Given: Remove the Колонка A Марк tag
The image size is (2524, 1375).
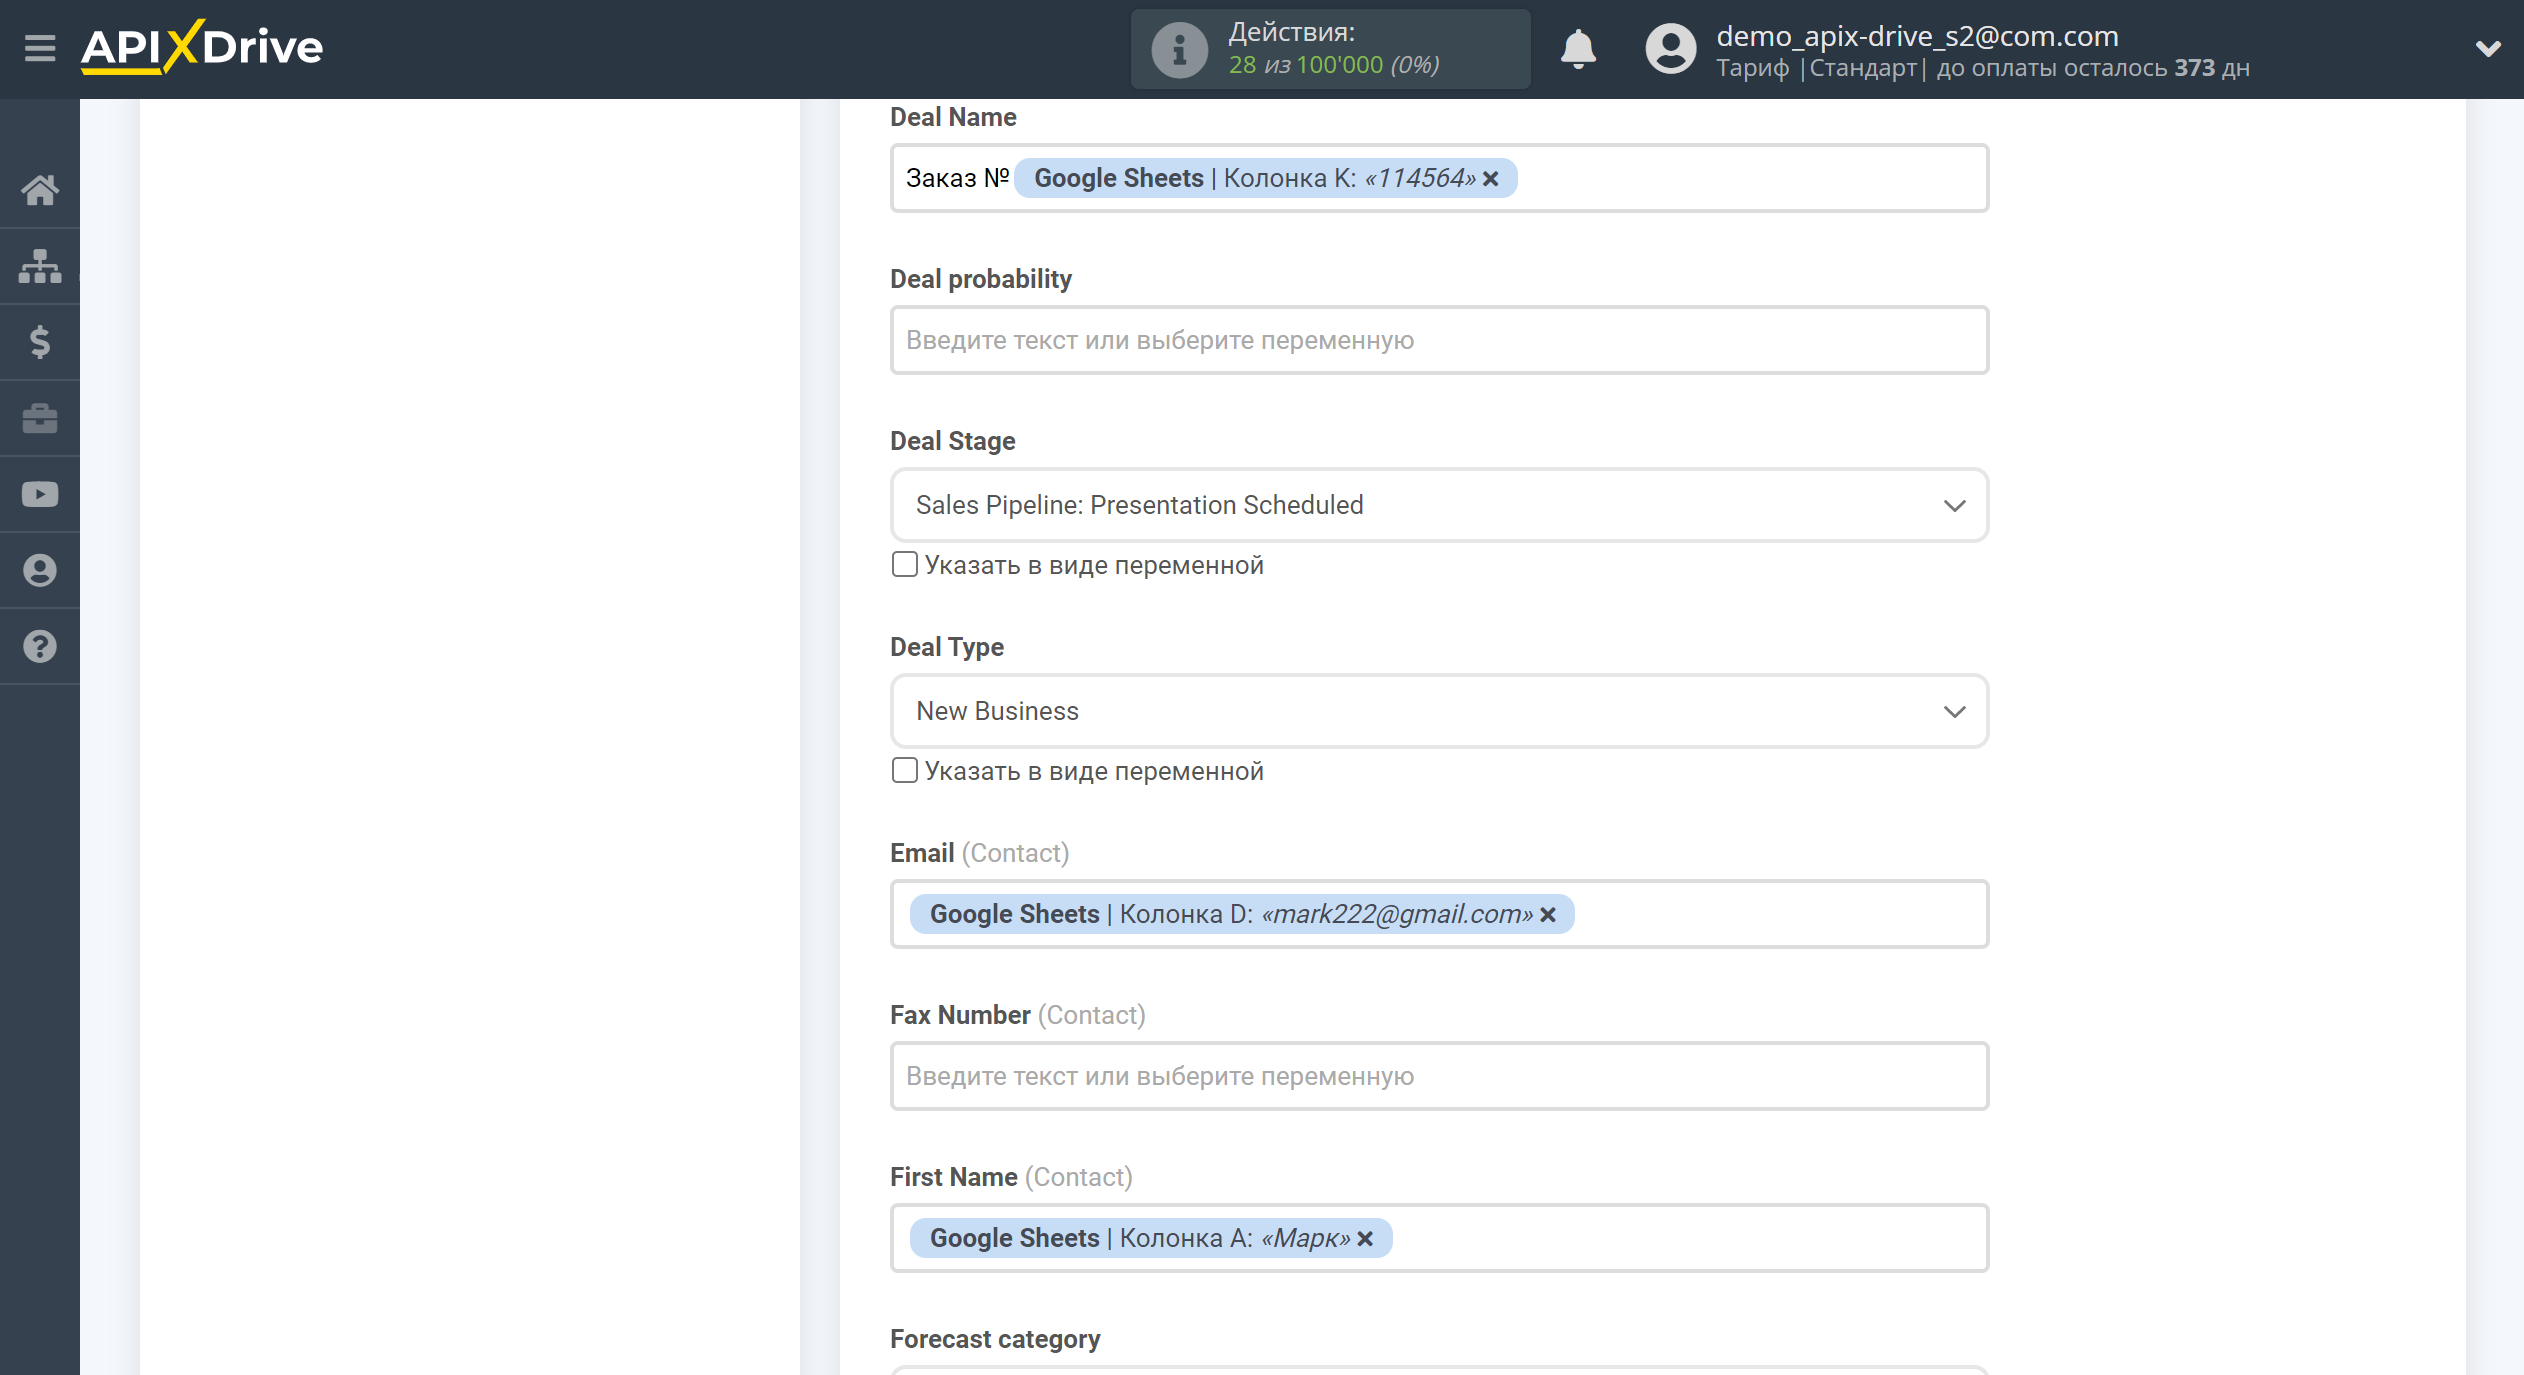Looking at the screenshot, I should coord(1365,1239).
